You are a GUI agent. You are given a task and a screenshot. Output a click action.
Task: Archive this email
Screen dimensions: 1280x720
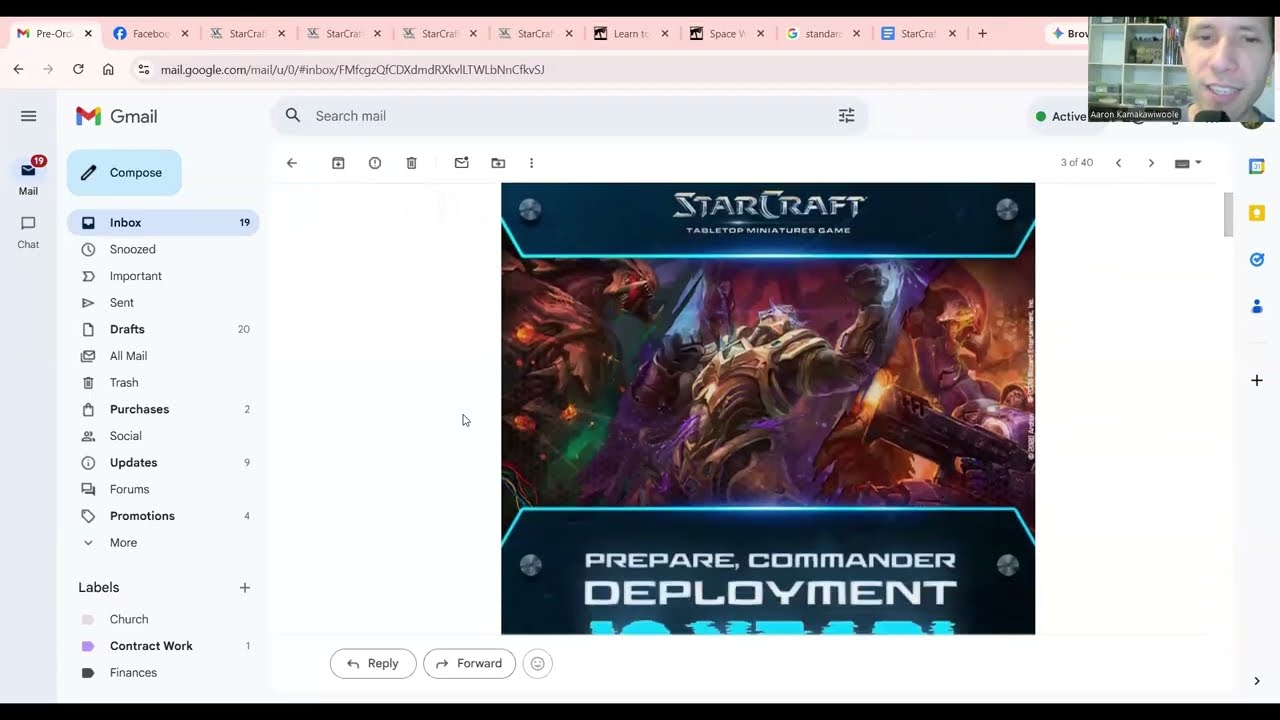[x=338, y=163]
